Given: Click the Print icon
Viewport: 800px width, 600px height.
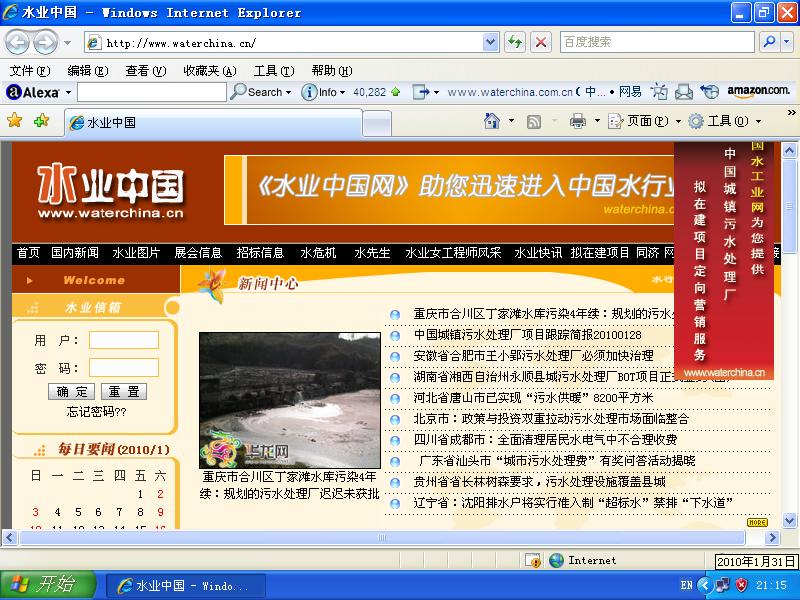Looking at the screenshot, I should click(x=578, y=121).
